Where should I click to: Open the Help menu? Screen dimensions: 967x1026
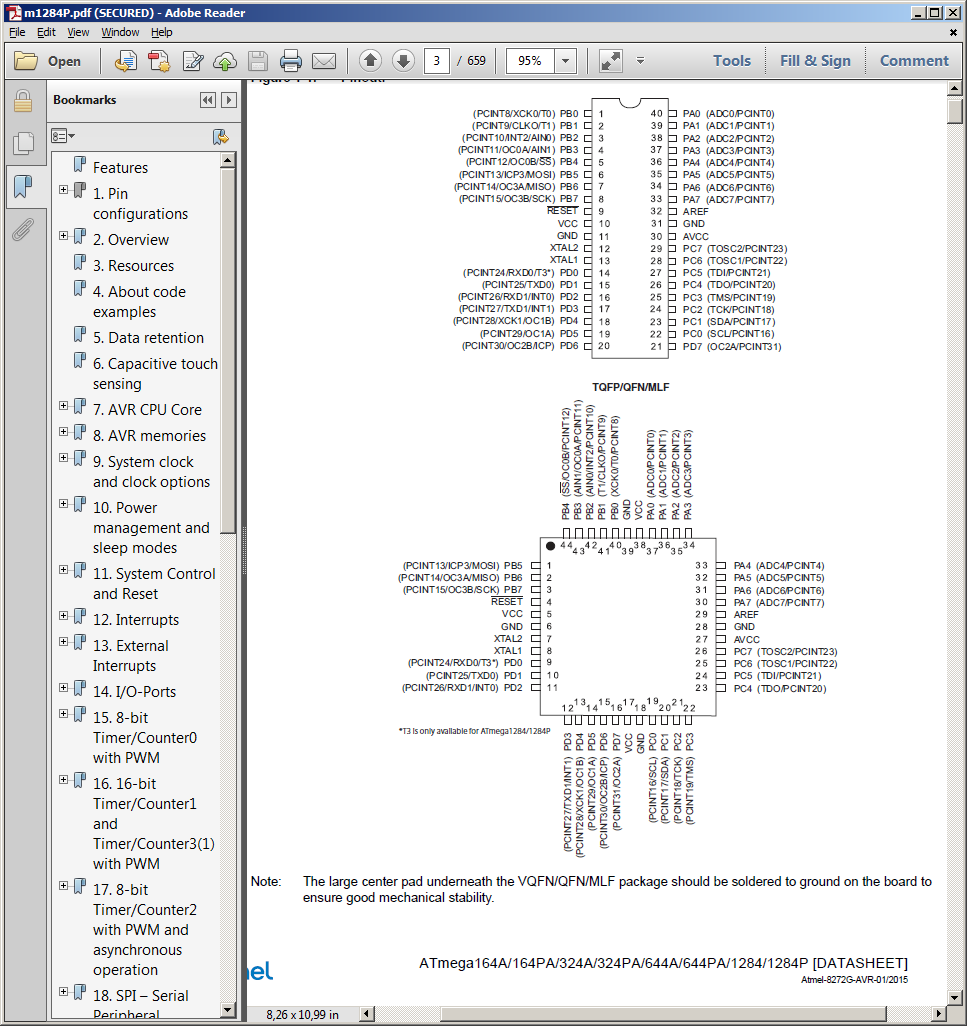pos(162,32)
